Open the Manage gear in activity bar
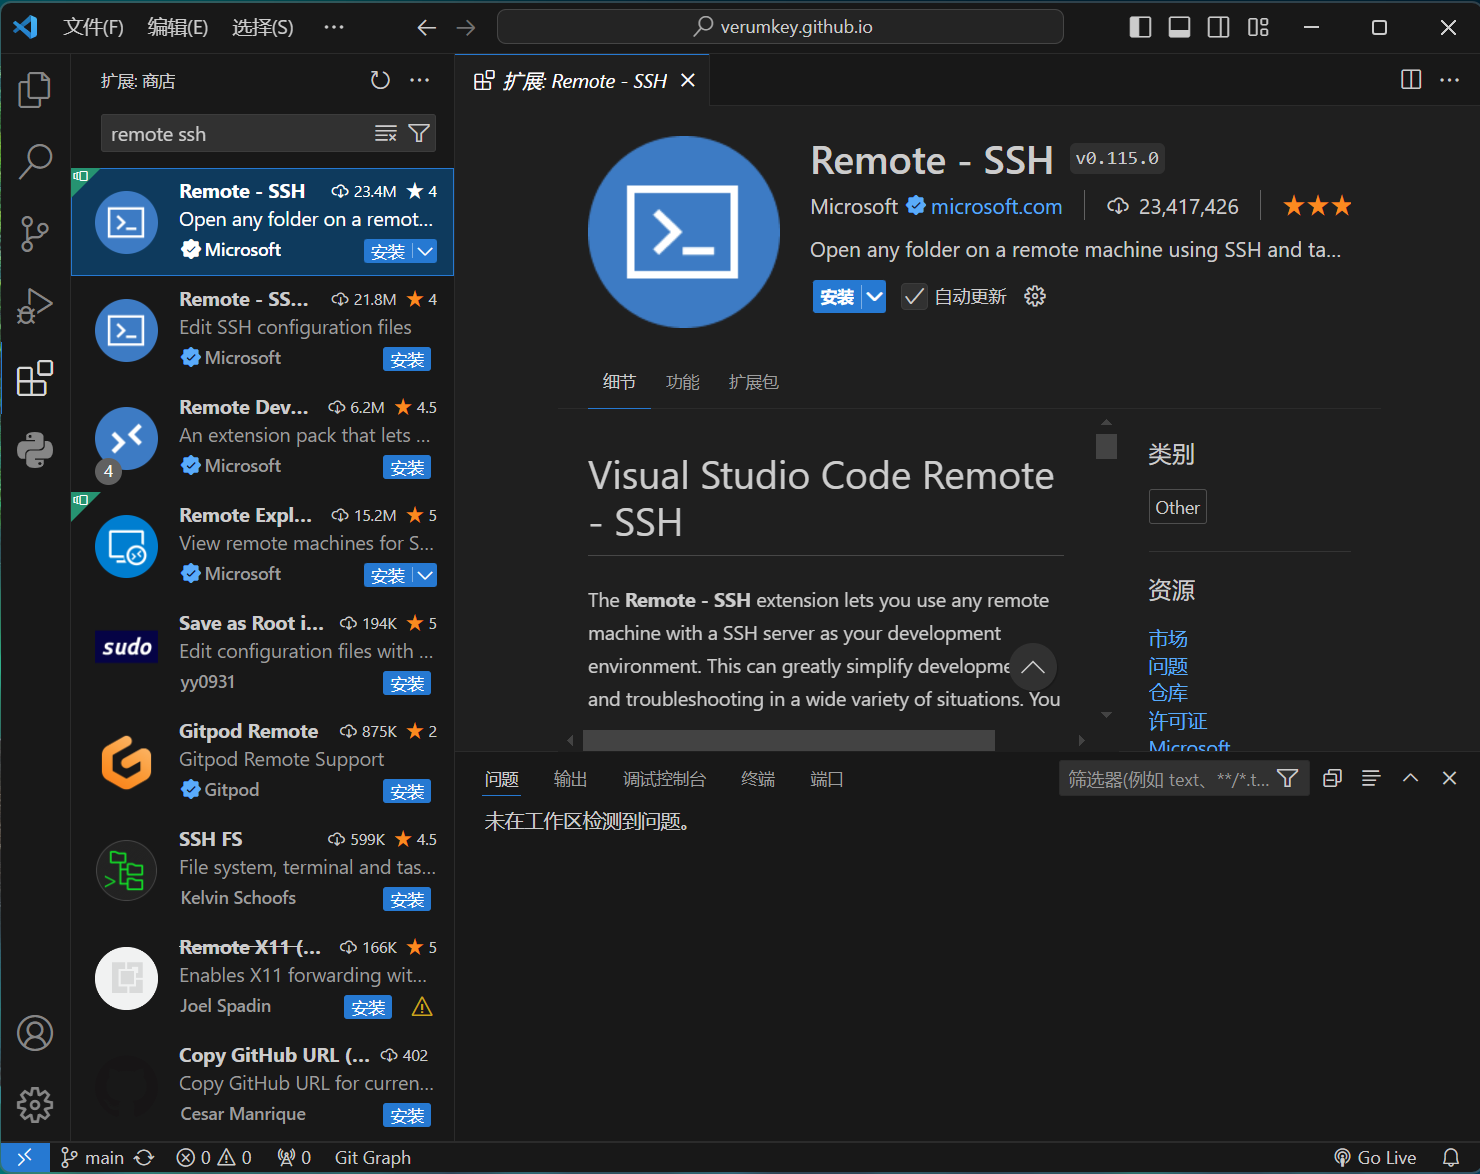 35,1105
